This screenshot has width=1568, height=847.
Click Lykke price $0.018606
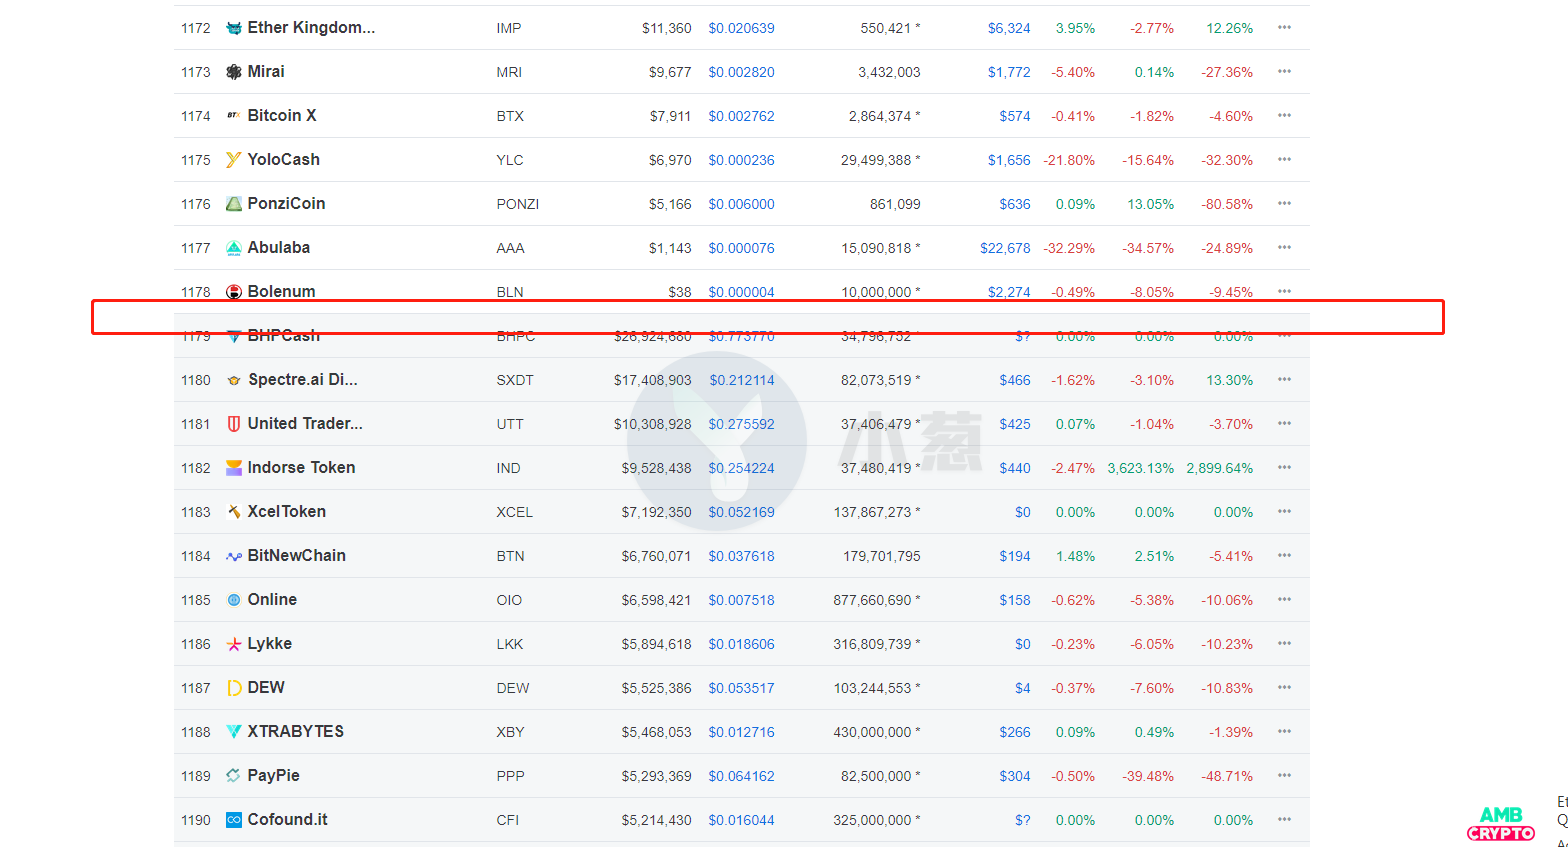click(741, 644)
